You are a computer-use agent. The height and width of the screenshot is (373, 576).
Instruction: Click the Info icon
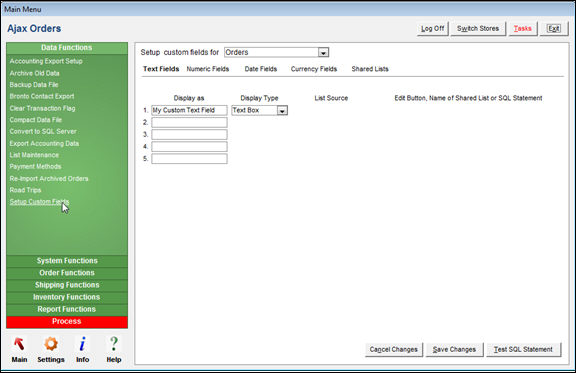click(x=83, y=344)
